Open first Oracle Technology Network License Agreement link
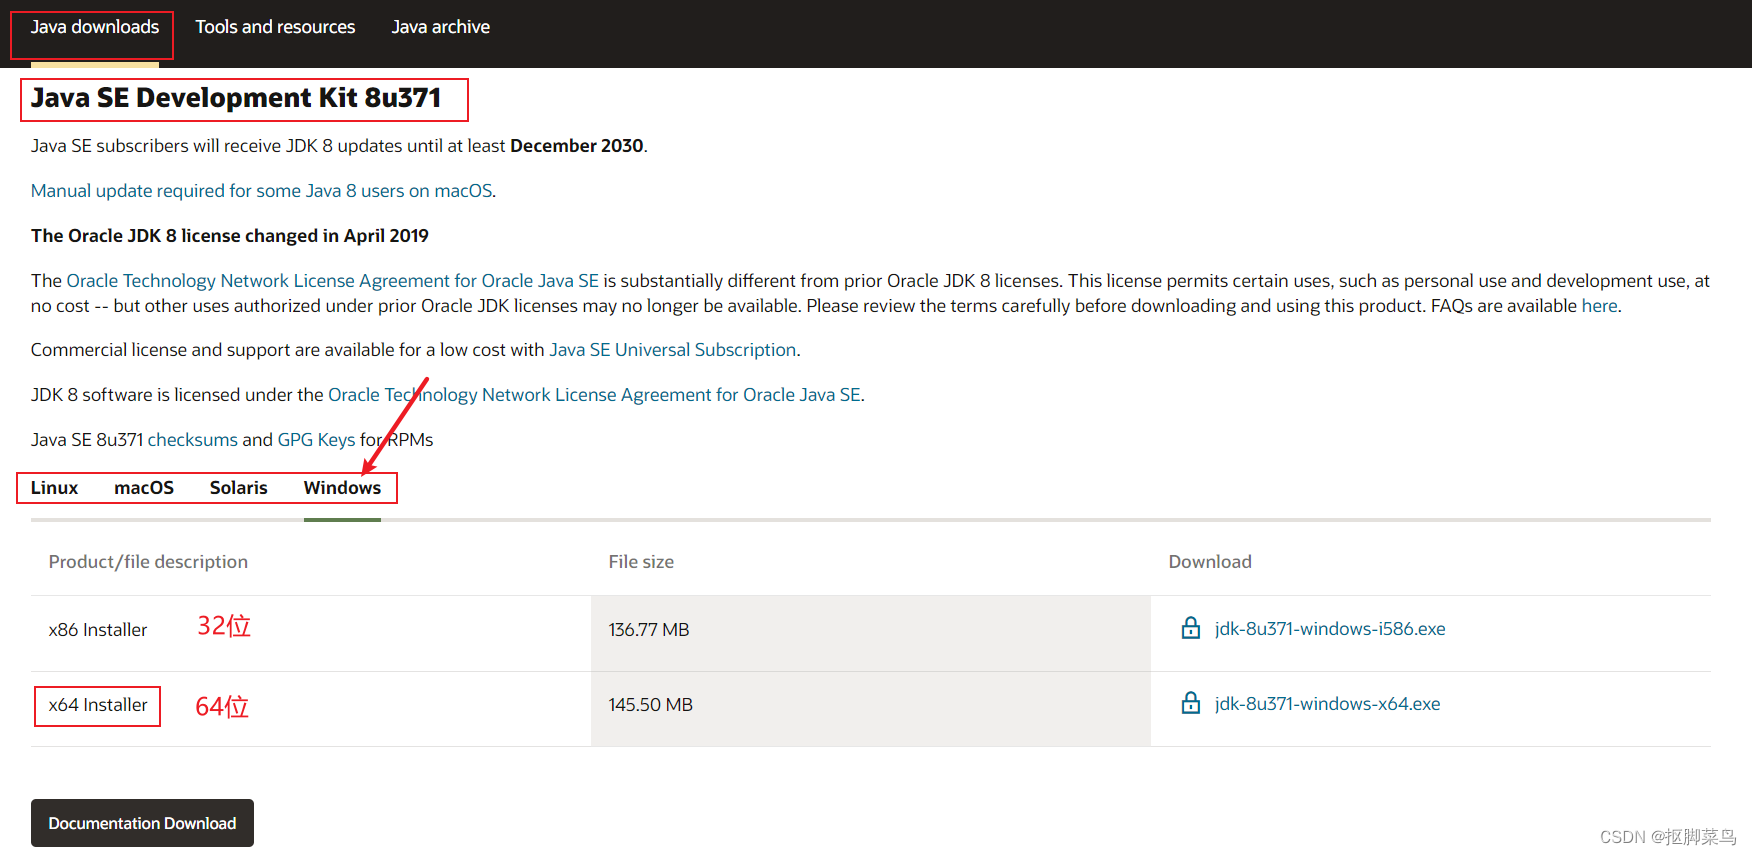 pyautogui.click(x=332, y=281)
